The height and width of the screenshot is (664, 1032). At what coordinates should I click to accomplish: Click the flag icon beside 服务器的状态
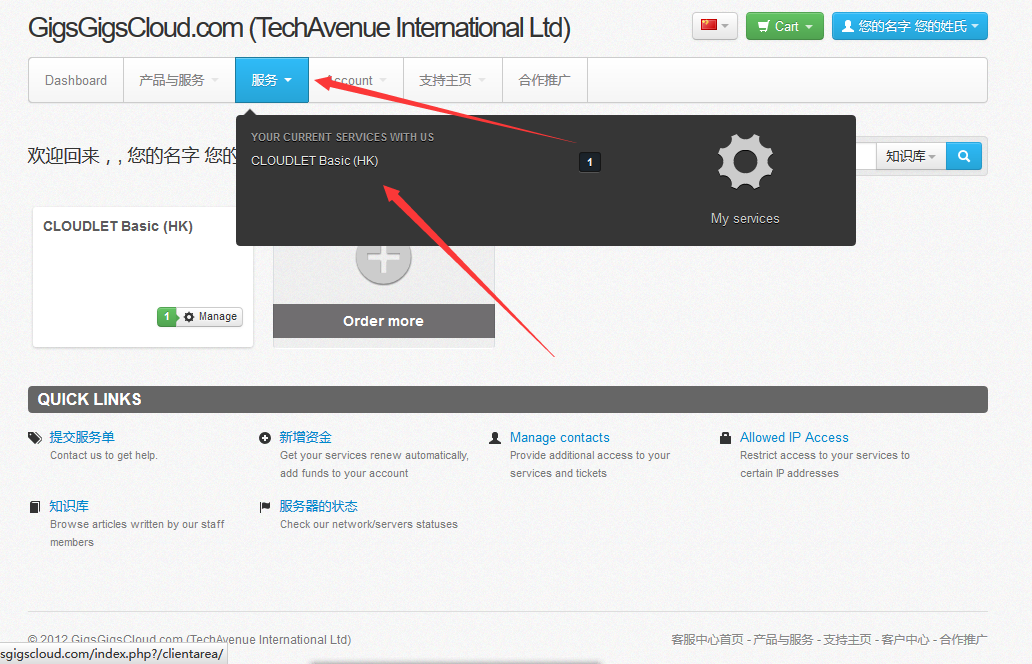tap(265, 507)
